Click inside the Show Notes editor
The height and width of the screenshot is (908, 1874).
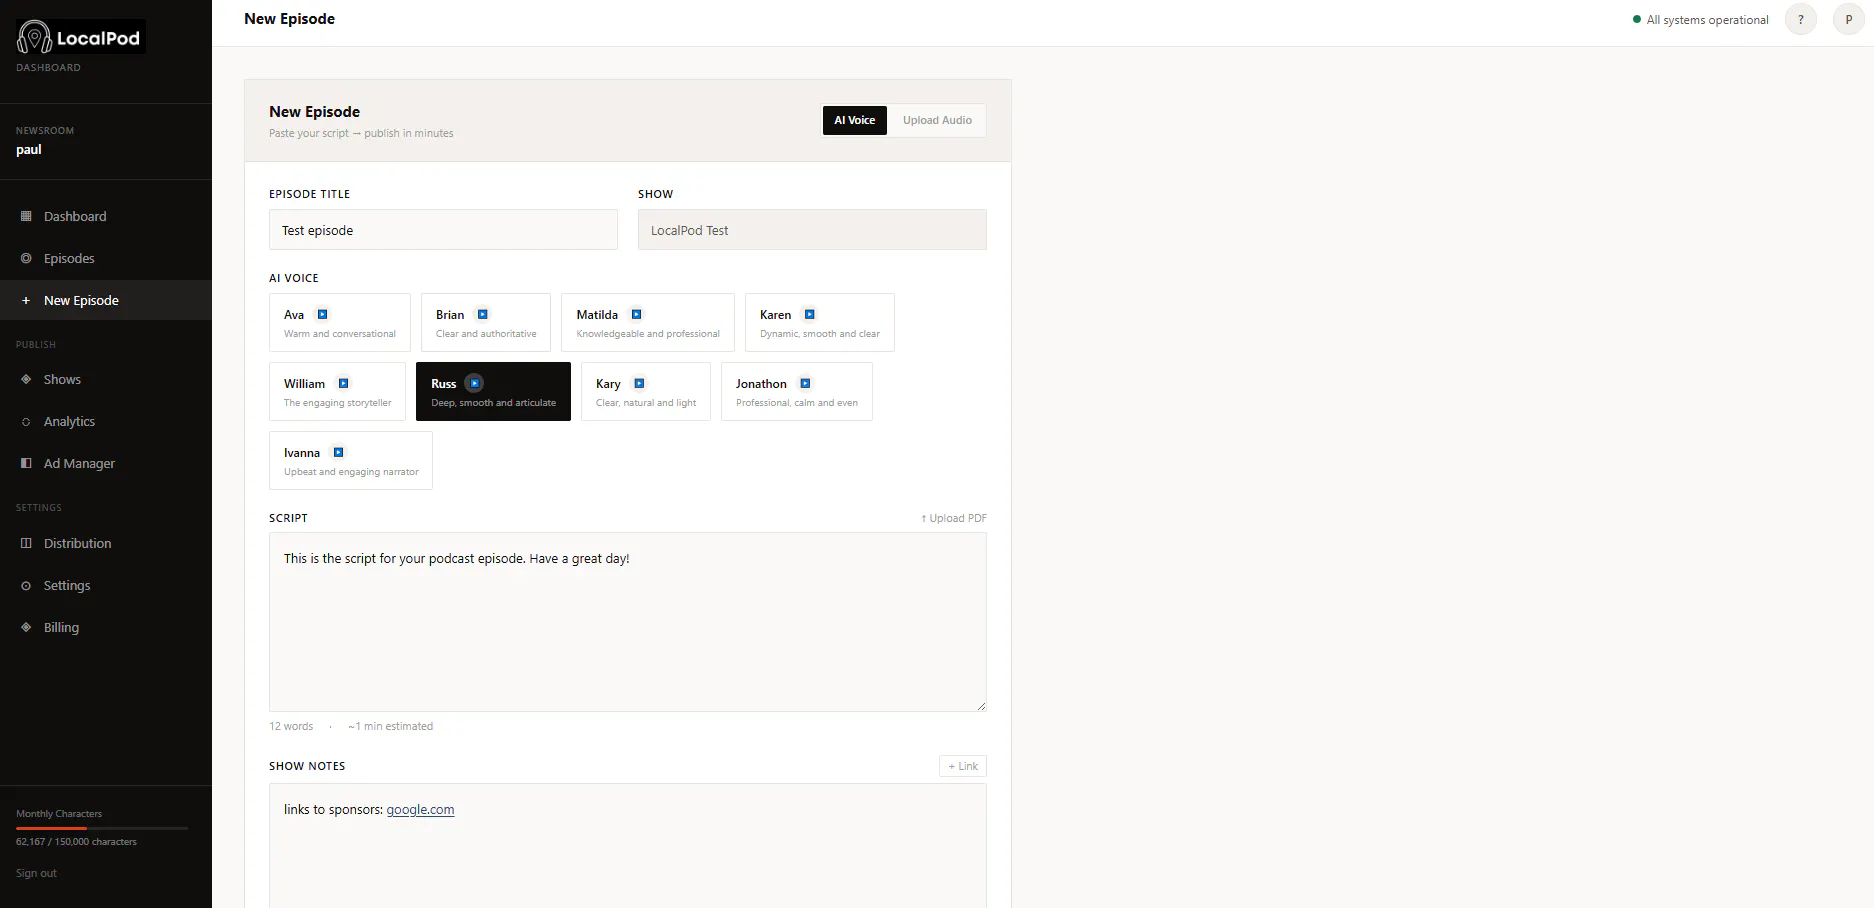628,846
